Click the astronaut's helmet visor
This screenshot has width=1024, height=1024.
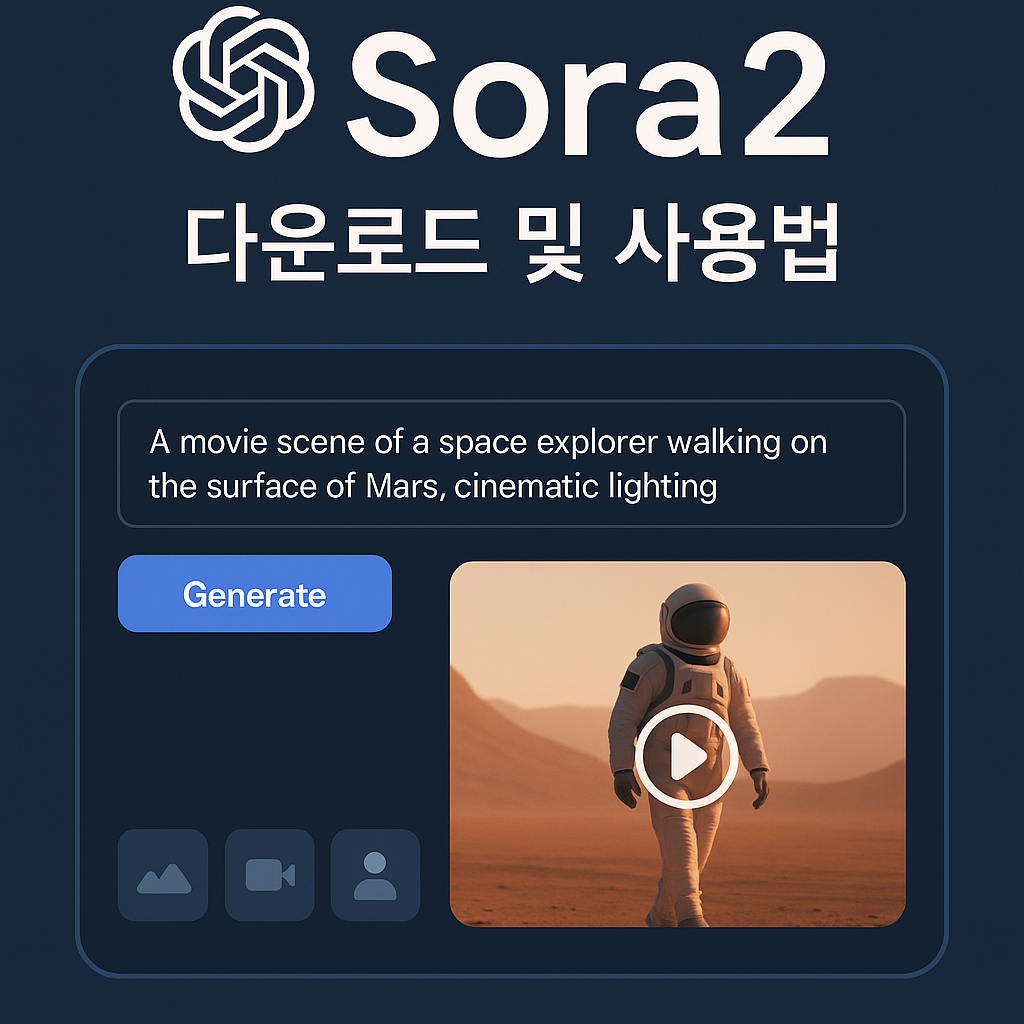click(x=699, y=622)
